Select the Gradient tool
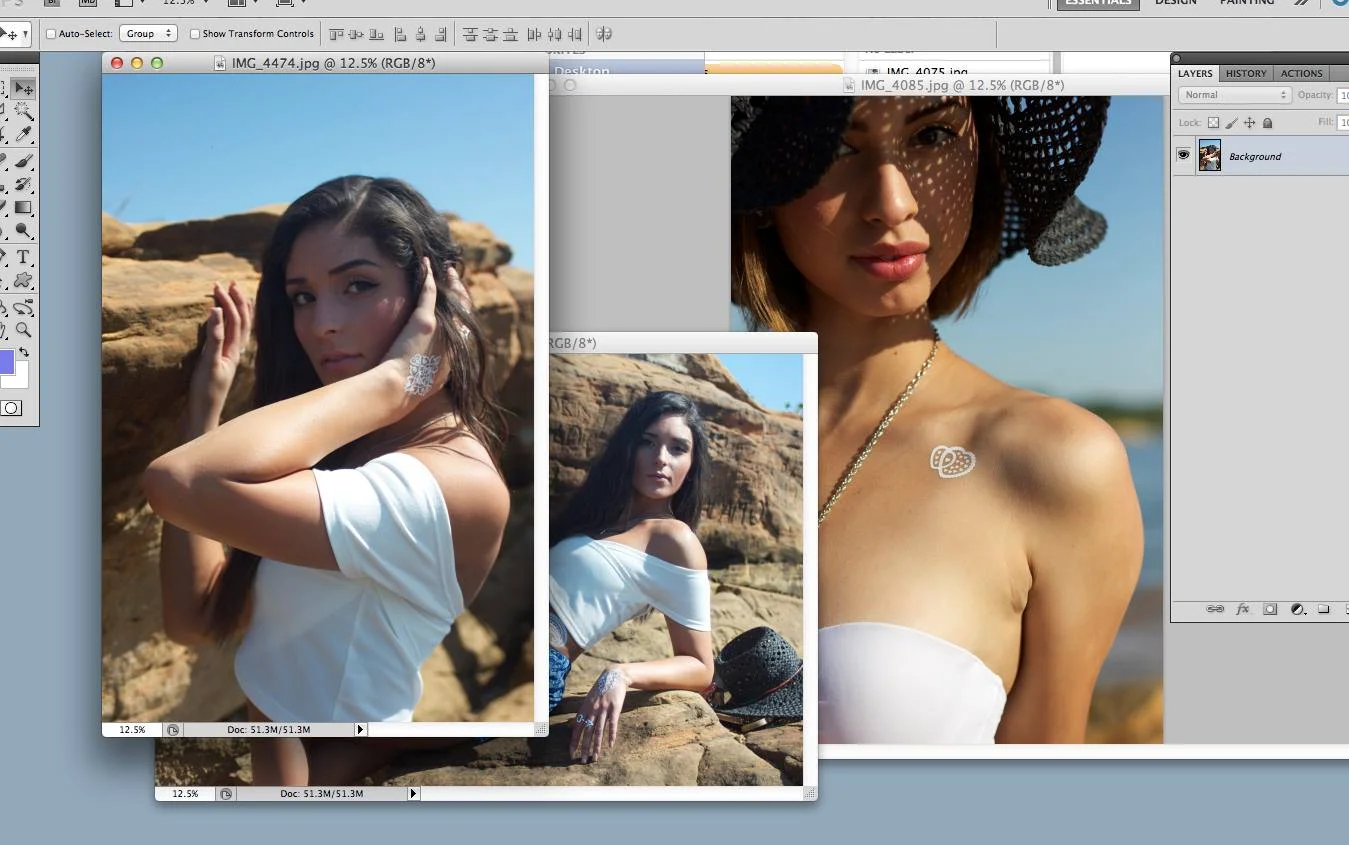The width and height of the screenshot is (1349, 845). click(23, 207)
